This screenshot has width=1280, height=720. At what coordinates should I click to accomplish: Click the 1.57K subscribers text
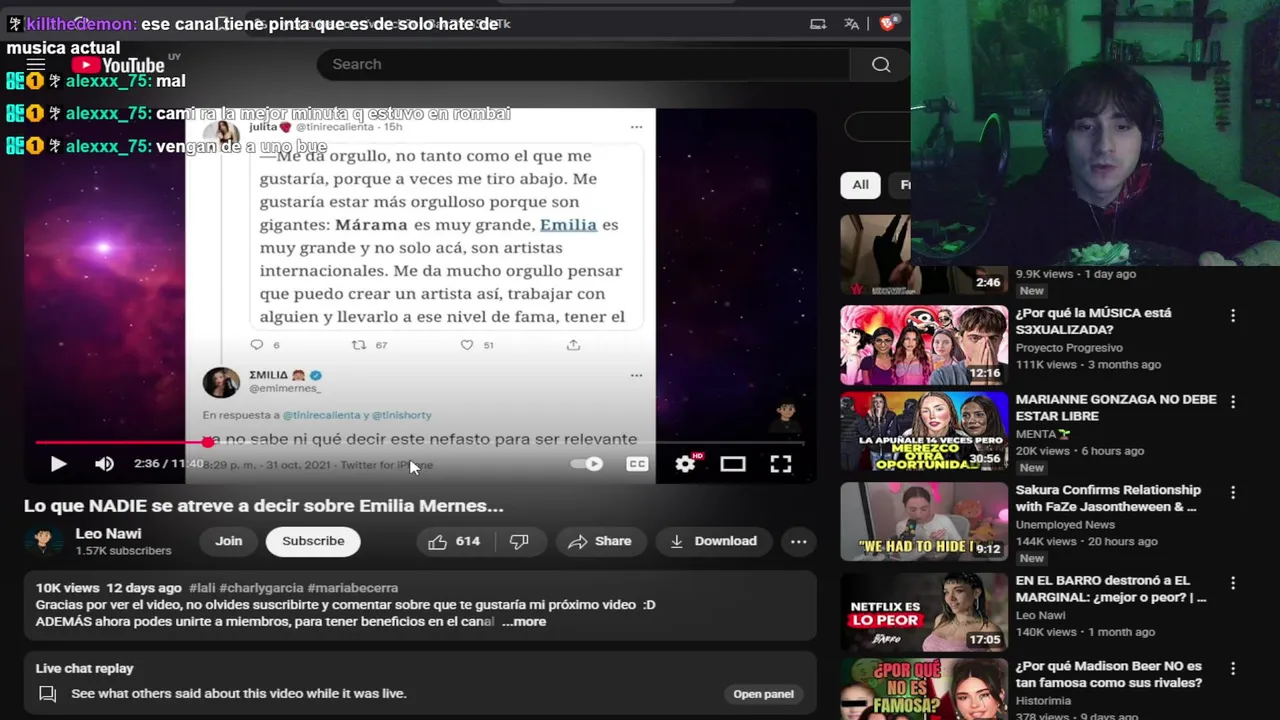123,551
